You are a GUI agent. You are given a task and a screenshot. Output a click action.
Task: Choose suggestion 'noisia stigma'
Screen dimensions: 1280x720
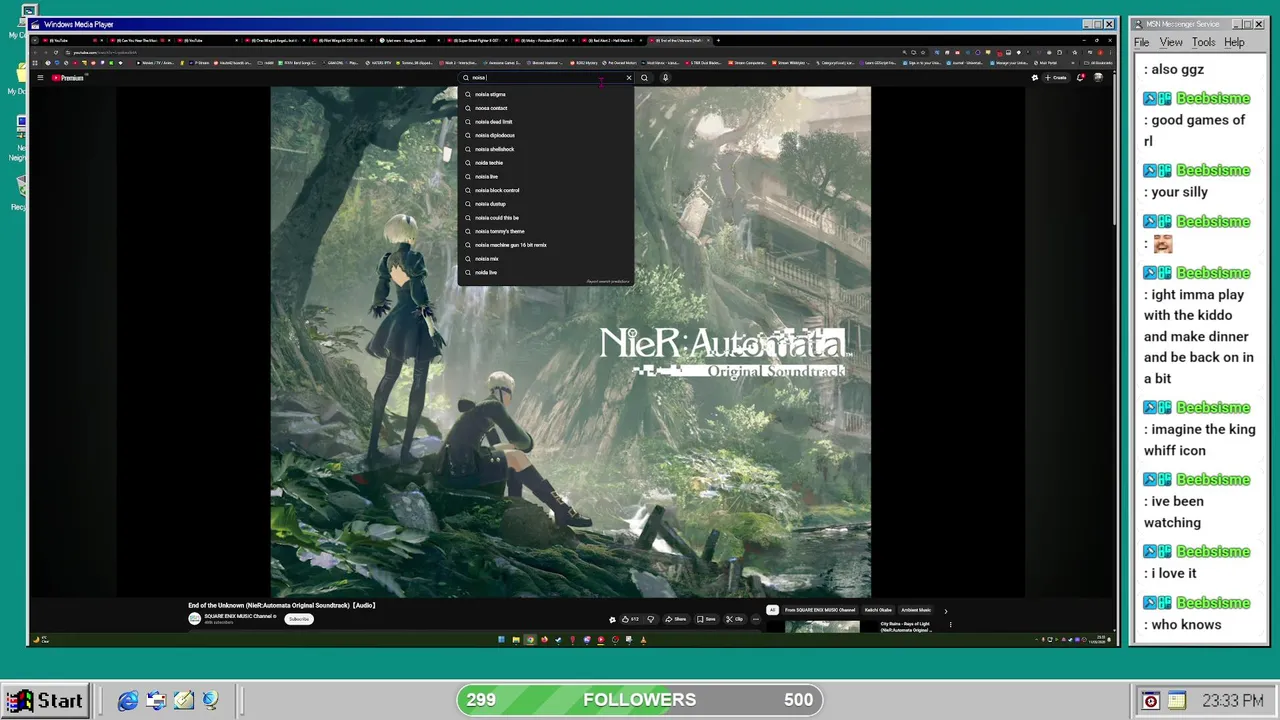point(545,94)
